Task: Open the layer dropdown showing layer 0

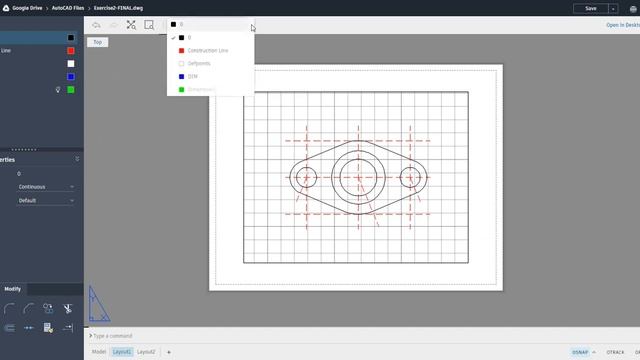Action: (211, 24)
